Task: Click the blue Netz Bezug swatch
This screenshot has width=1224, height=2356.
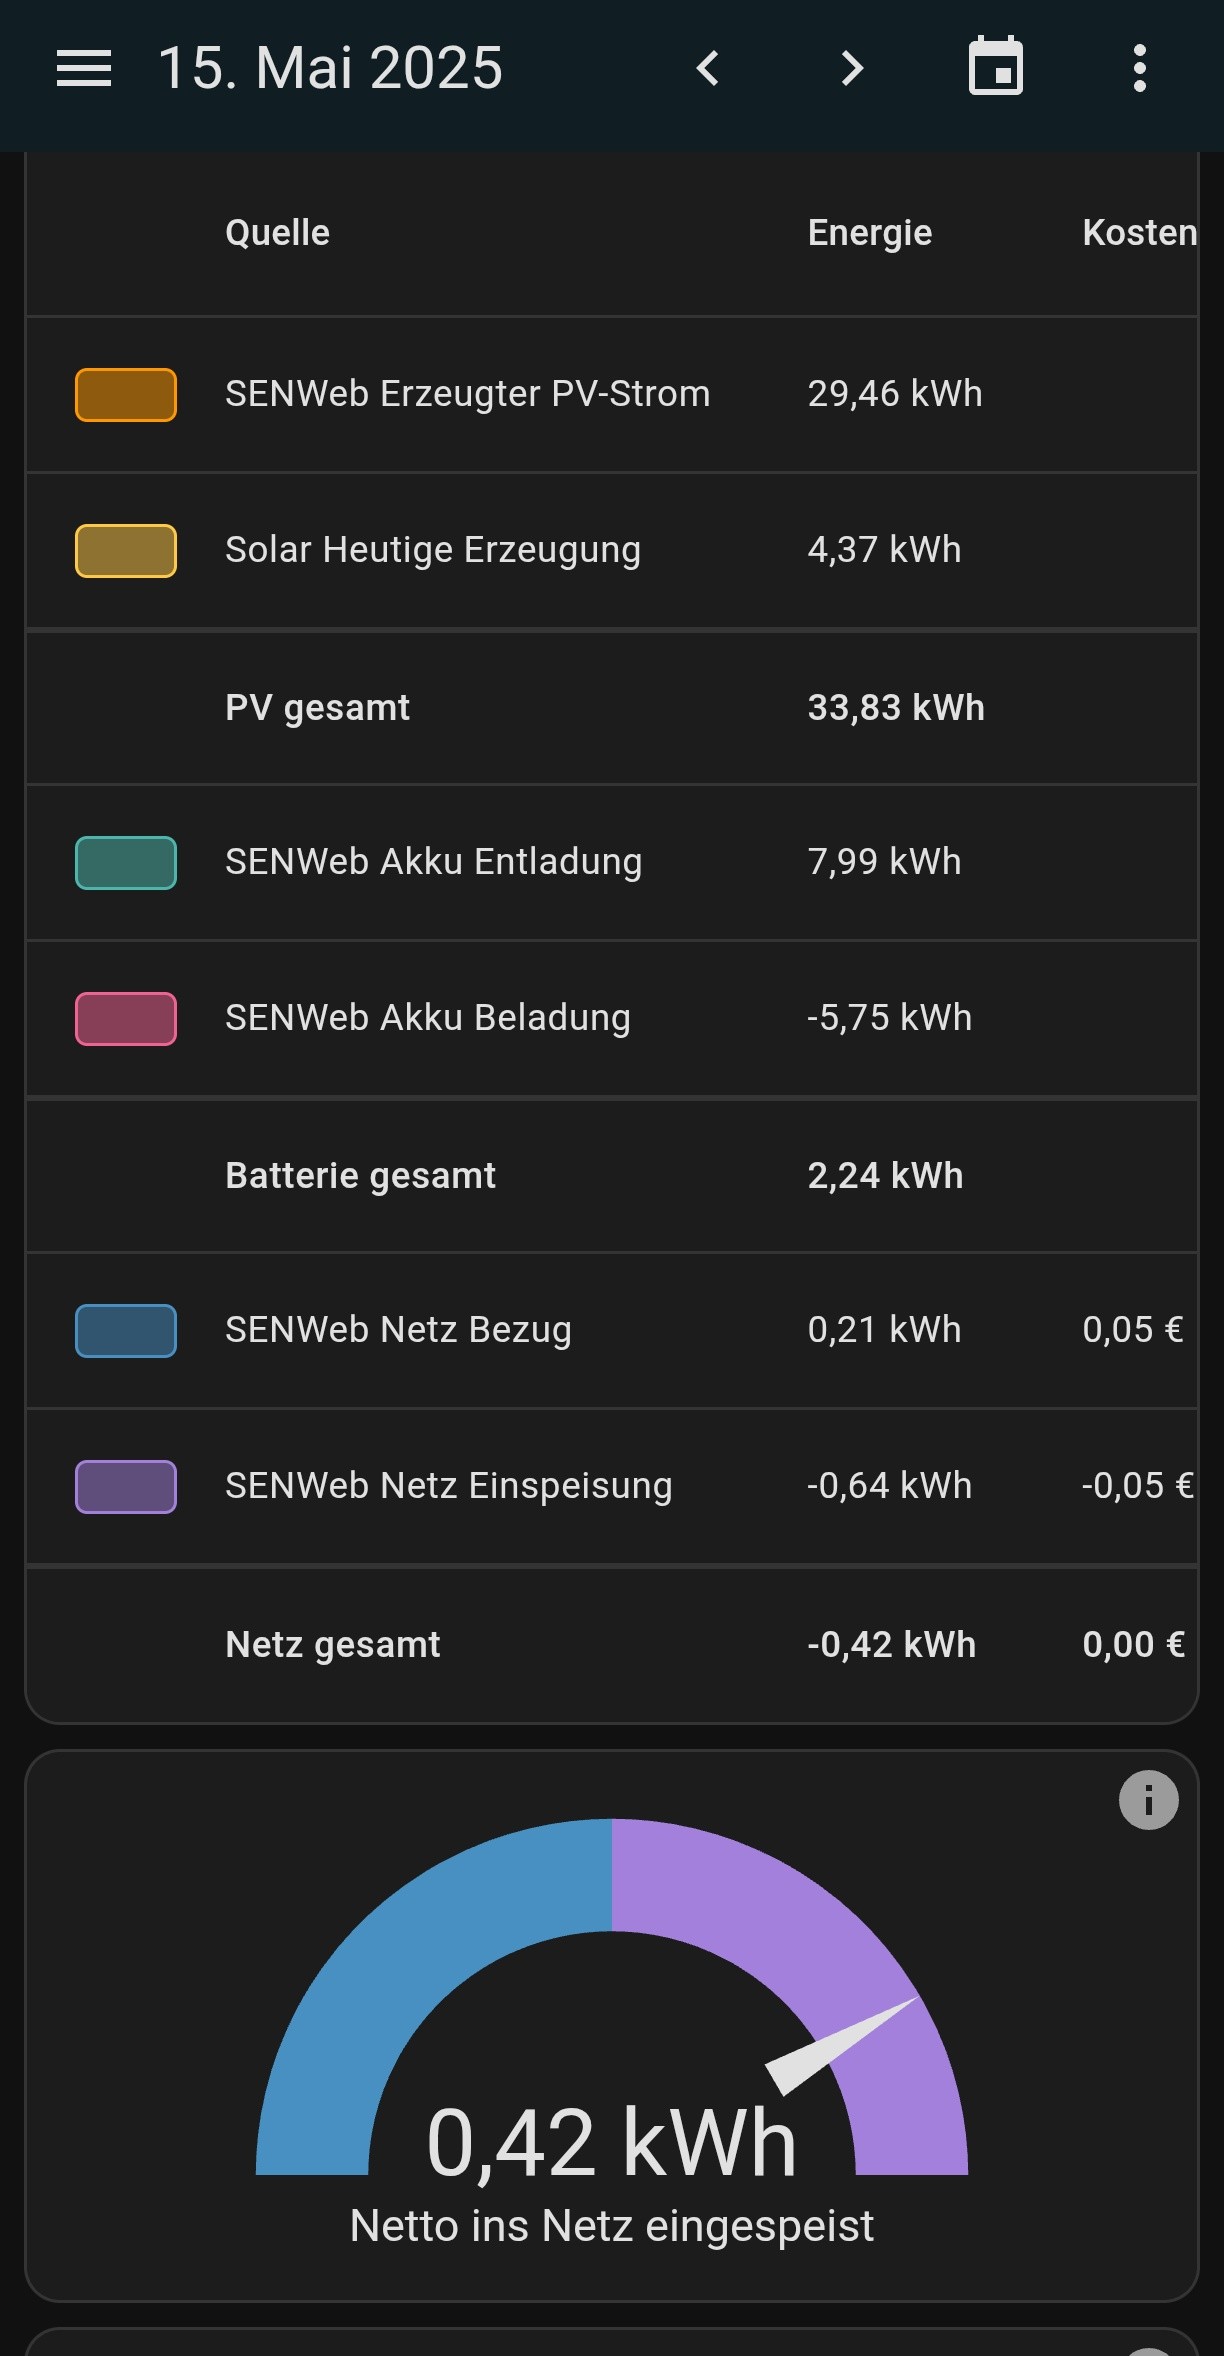Action: (126, 1331)
